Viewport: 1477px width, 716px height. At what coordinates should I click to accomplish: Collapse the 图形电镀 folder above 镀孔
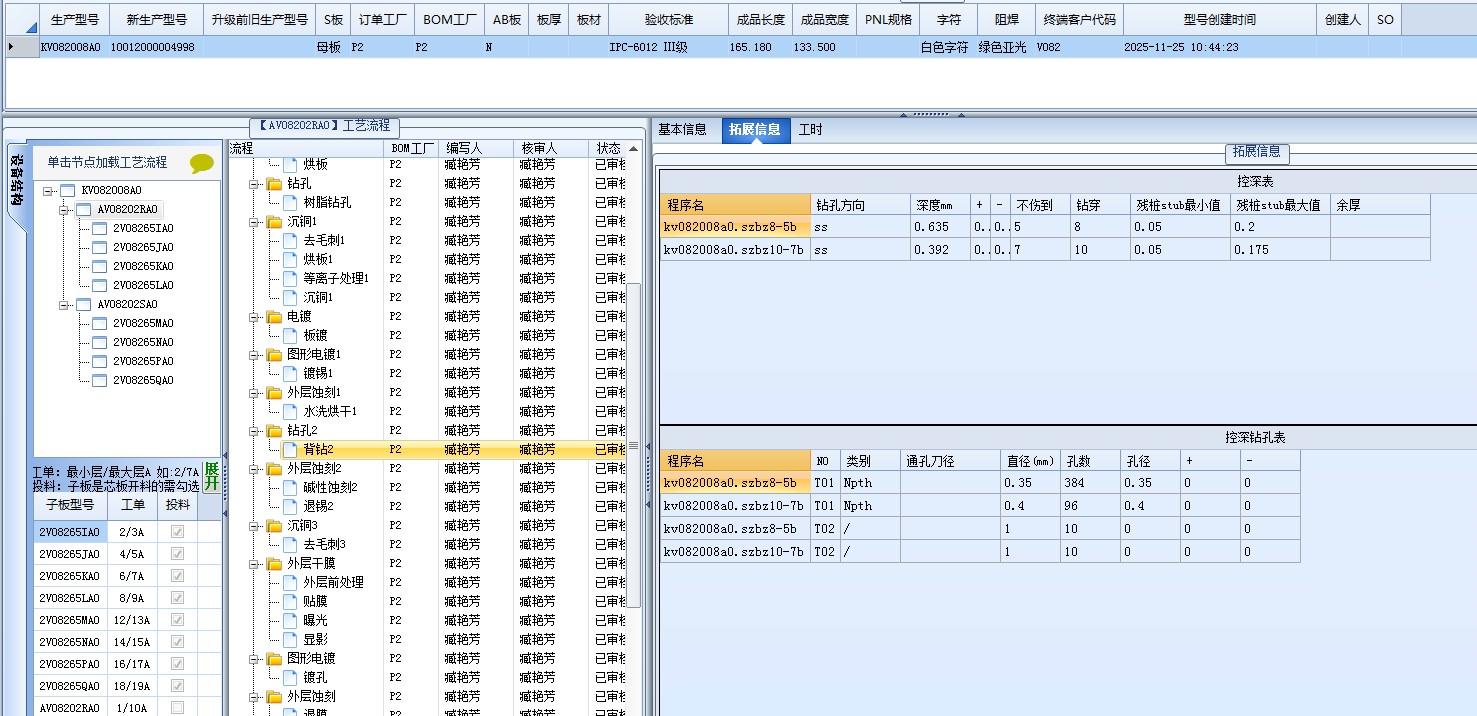(x=254, y=659)
